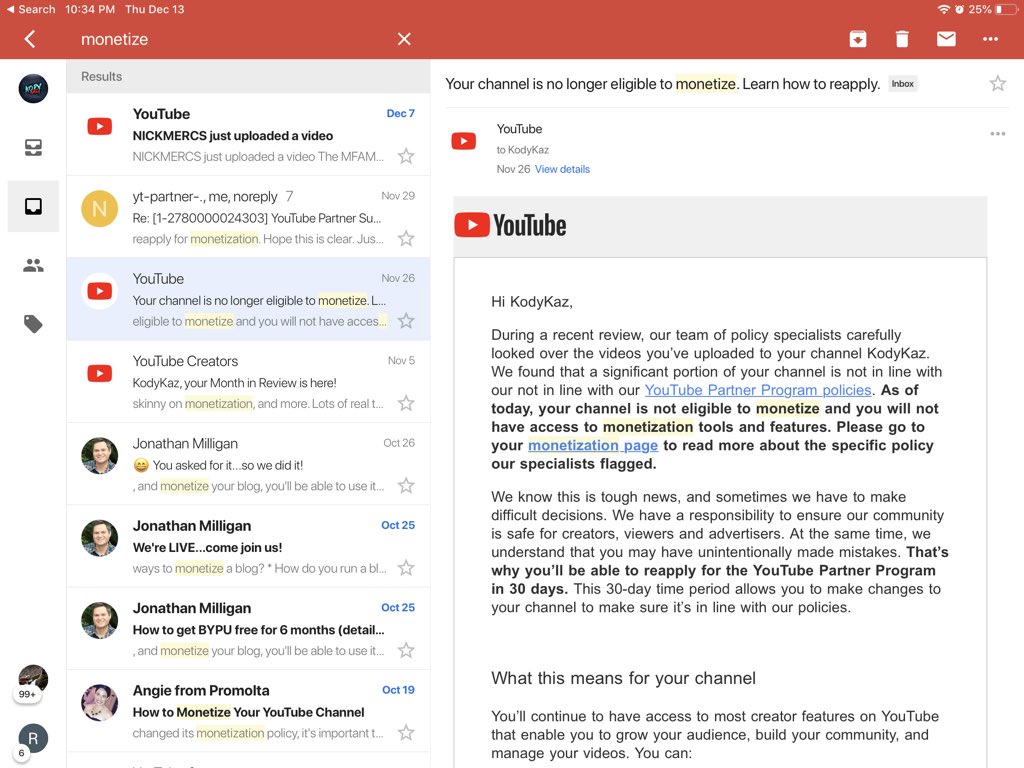This screenshot has width=1024, height=768.
Task: Open the Promotions tag icon in sidebar
Action: click(x=33, y=324)
